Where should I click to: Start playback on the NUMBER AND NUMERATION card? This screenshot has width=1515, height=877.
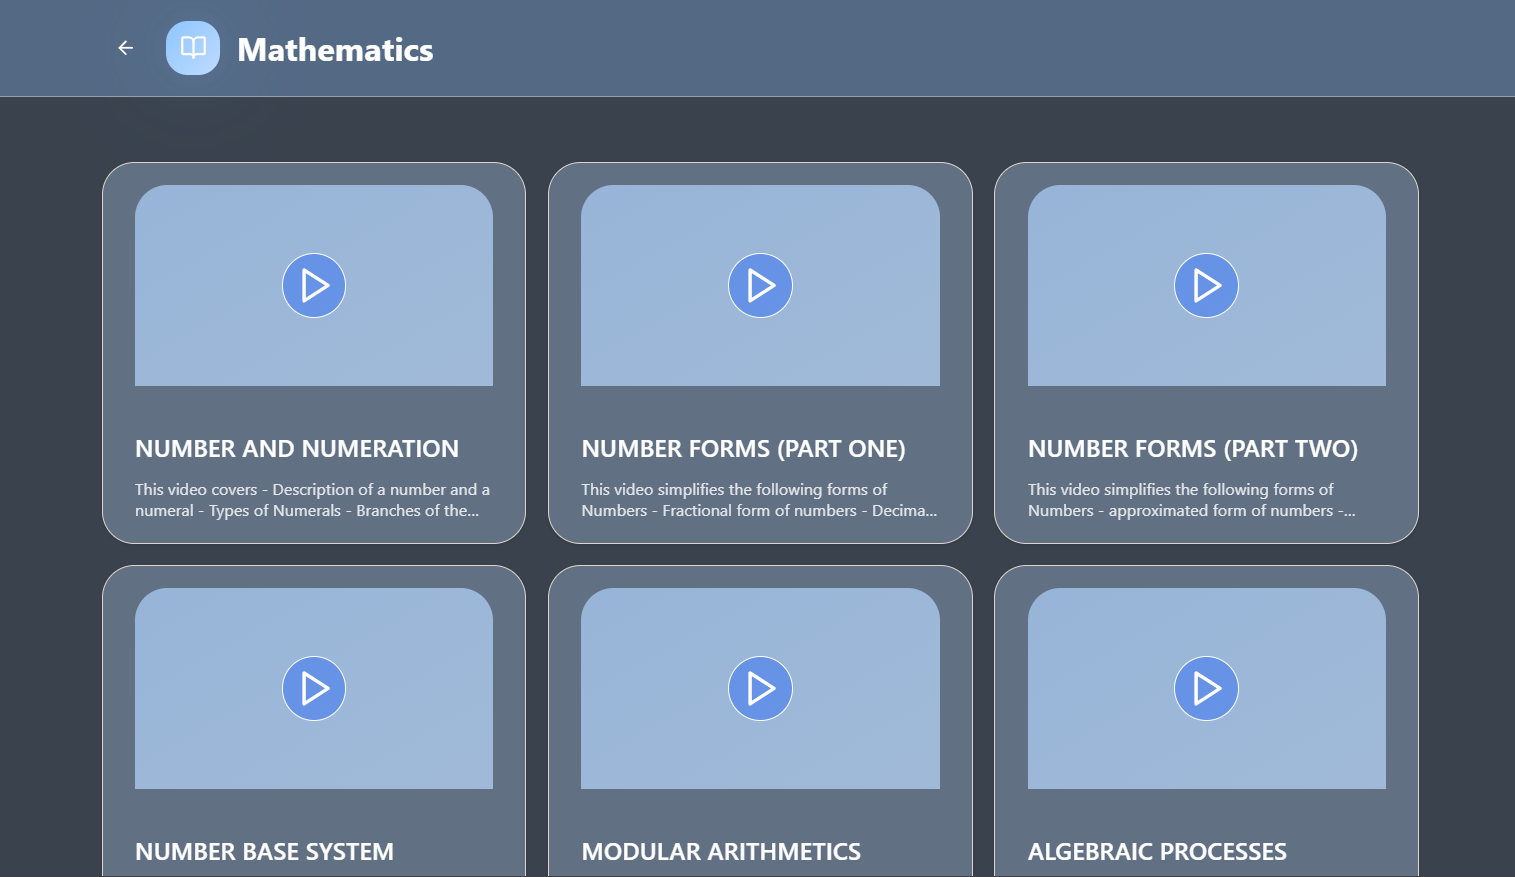(x=314, y=285)
